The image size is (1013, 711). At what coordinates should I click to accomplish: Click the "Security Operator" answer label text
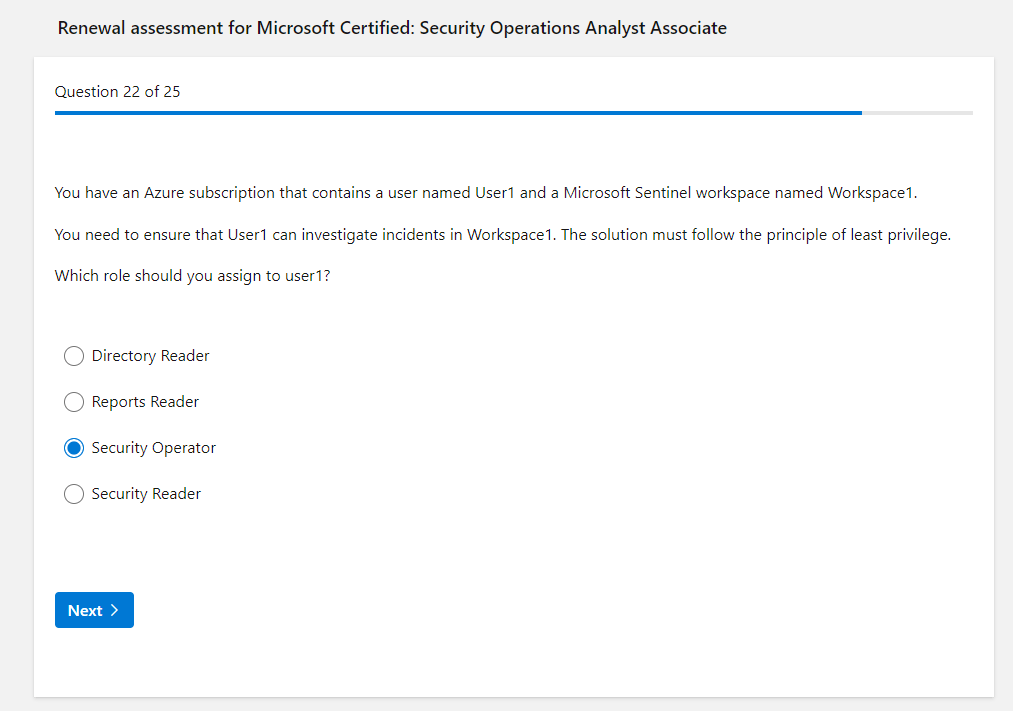coord(153,448)
